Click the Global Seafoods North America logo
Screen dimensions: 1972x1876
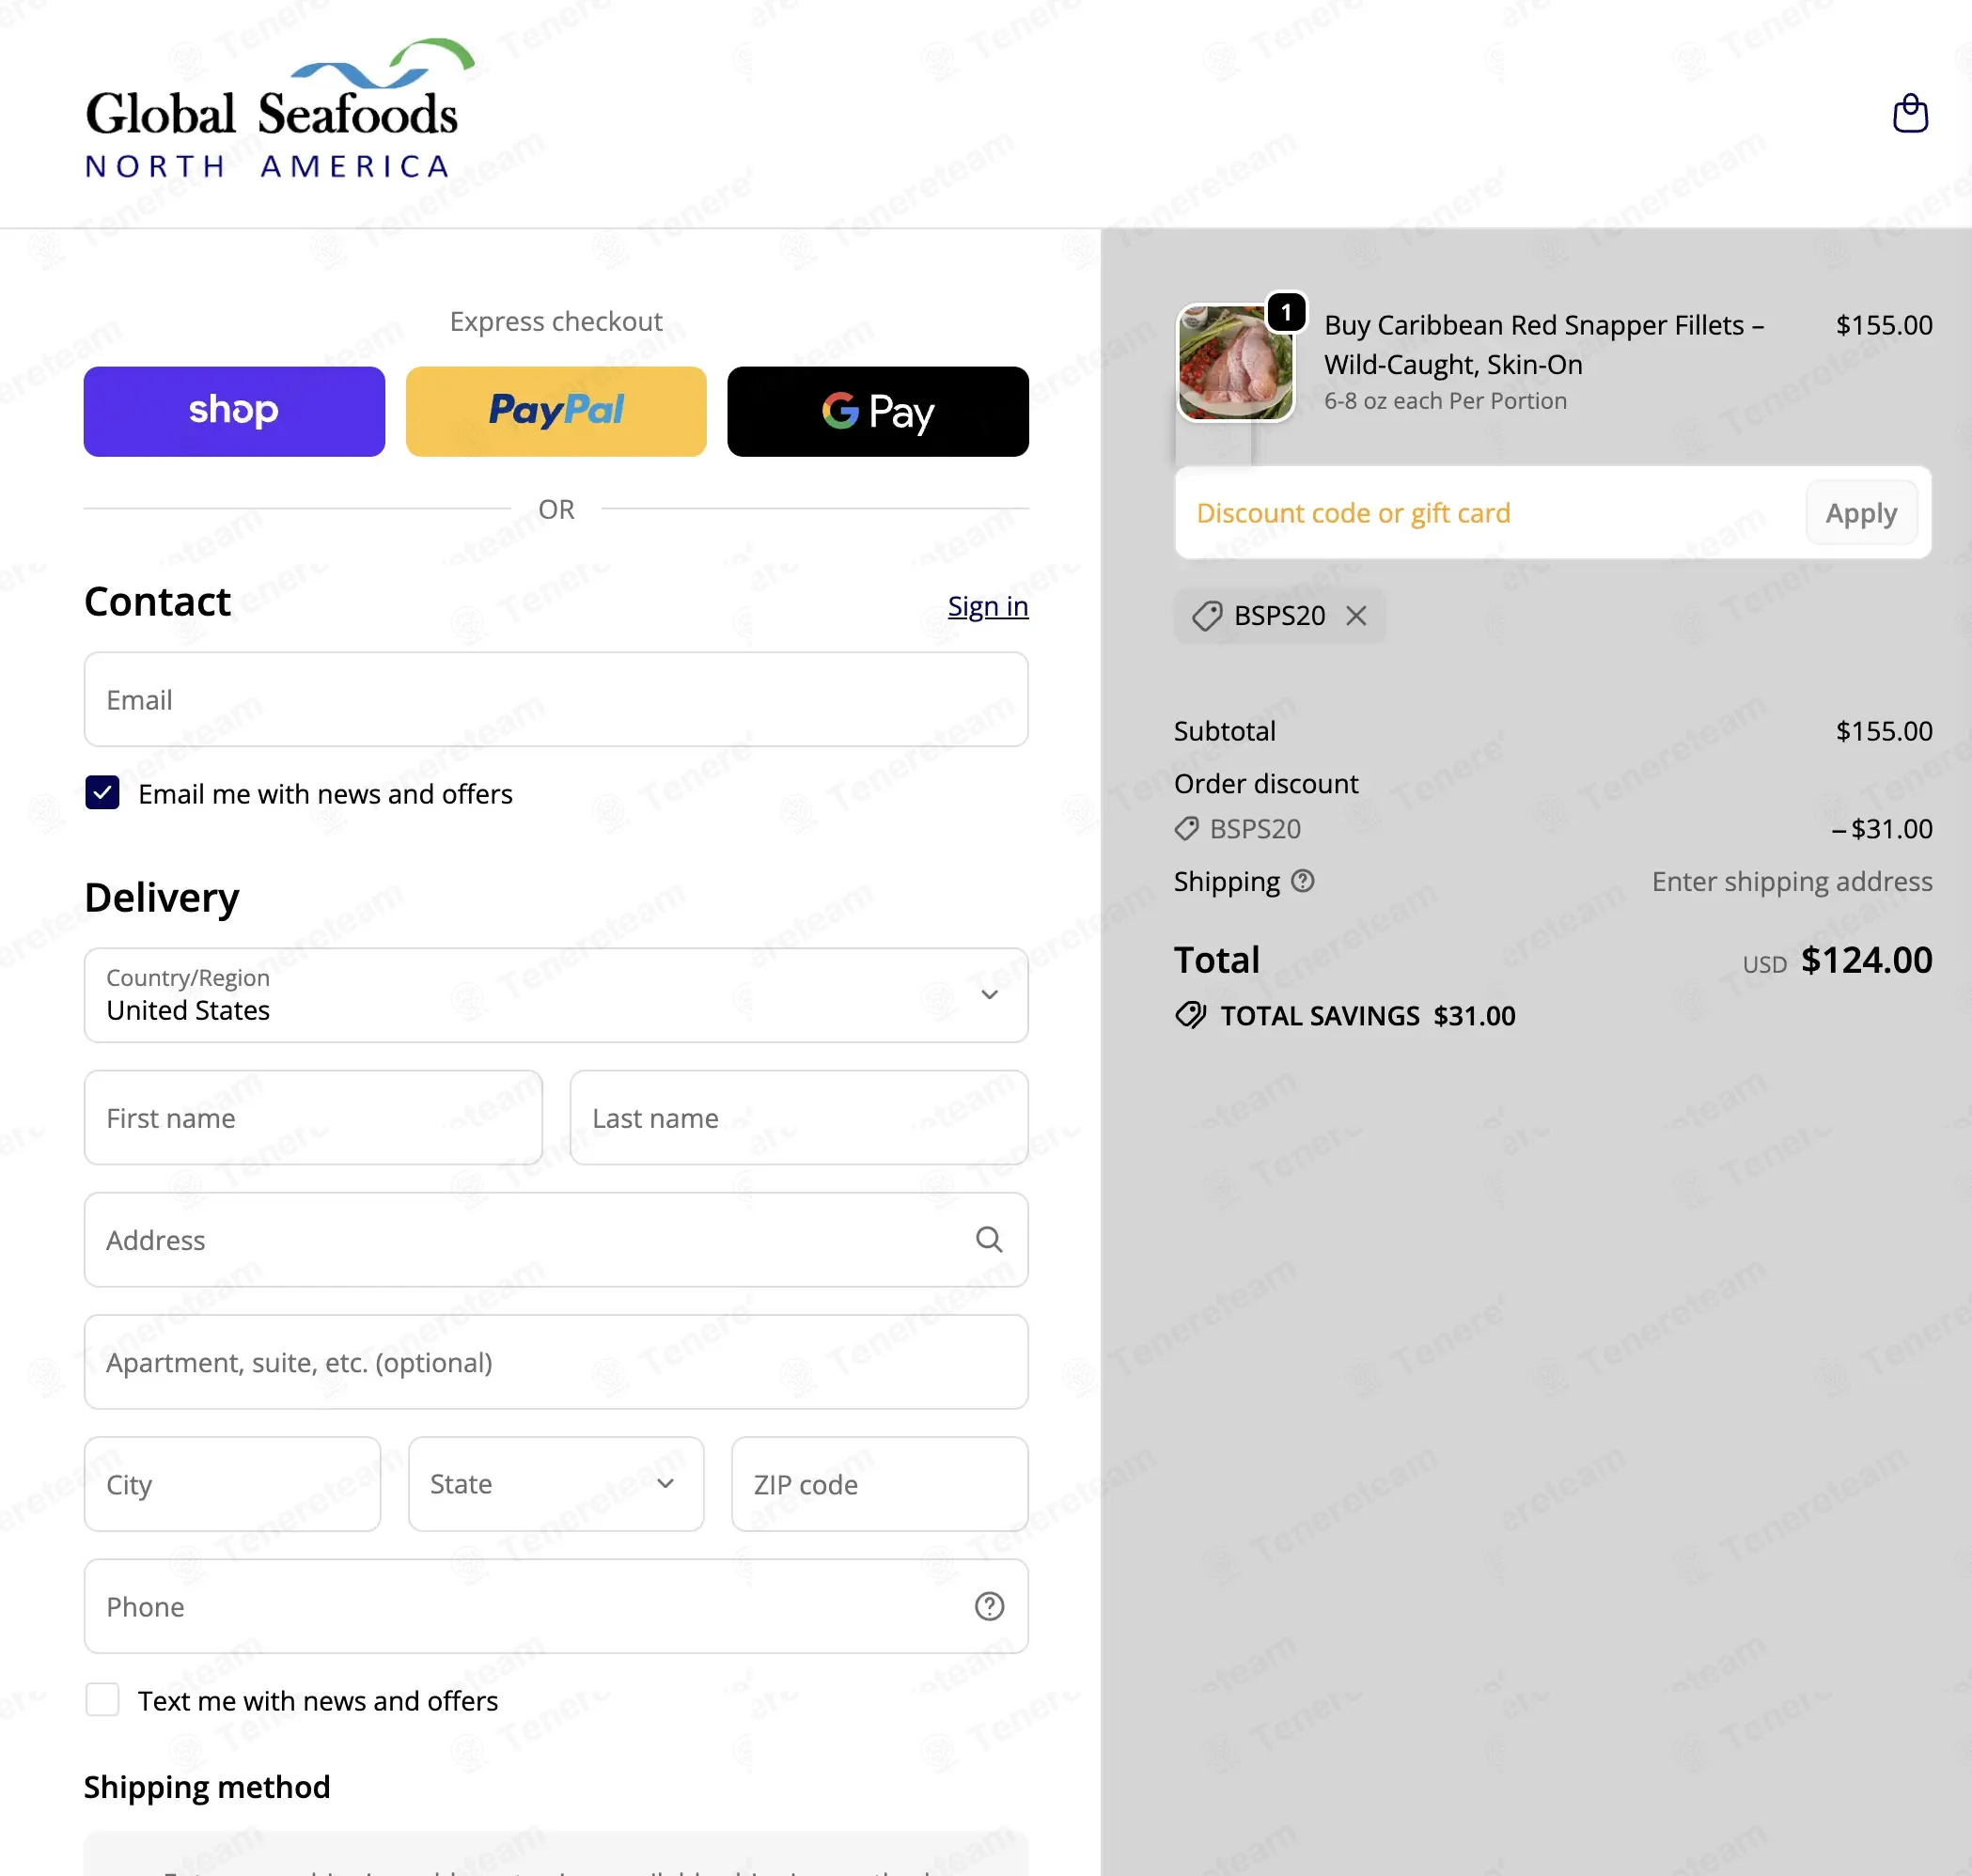tap(279, 110)
